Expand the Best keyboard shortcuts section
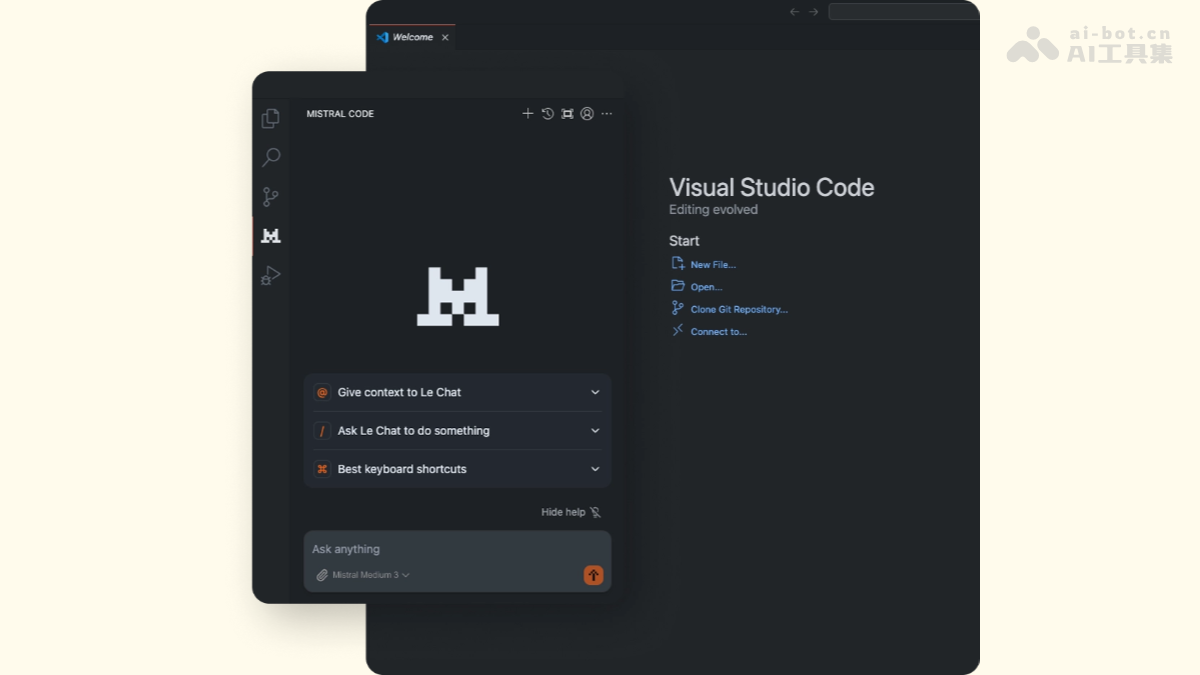1200x675 pixels. coord(457,468)
